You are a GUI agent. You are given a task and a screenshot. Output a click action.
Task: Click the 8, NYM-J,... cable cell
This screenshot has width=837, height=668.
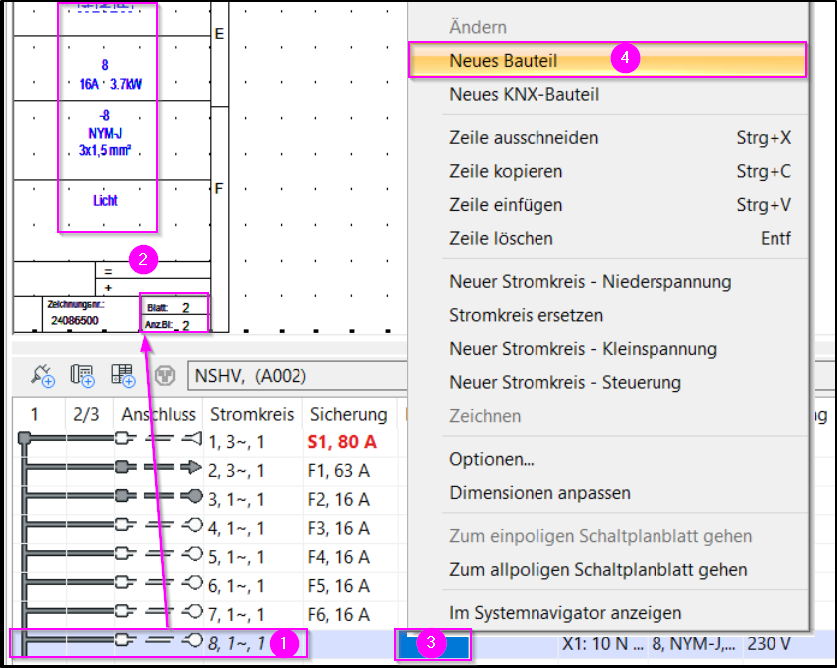point(693,644)
